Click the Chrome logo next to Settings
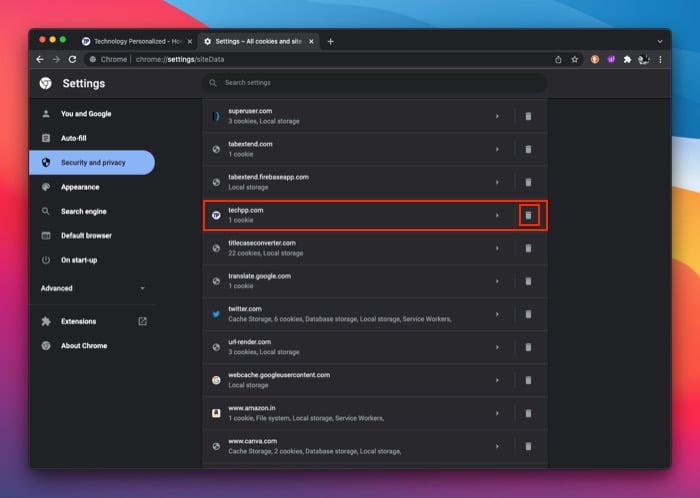700x498 pixels. [46, 83]
